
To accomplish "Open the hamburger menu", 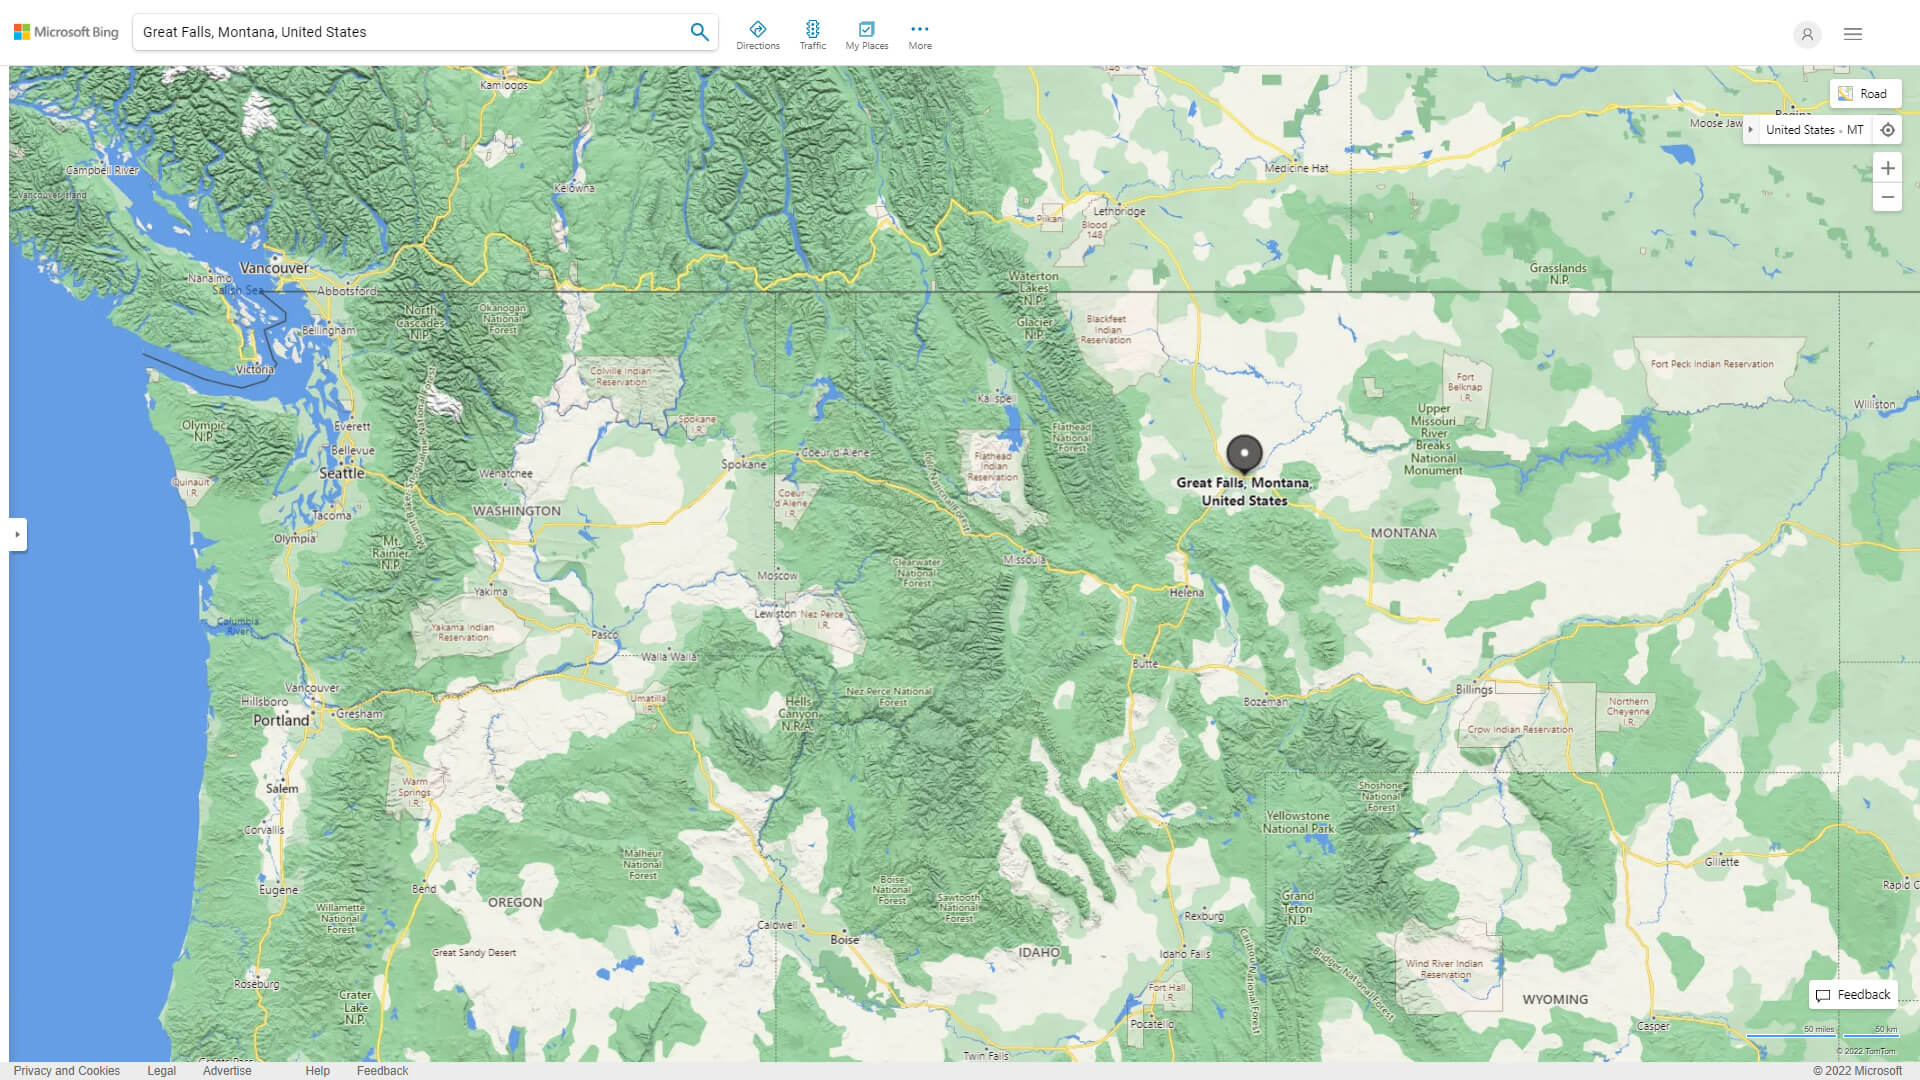I will 1852,33.
